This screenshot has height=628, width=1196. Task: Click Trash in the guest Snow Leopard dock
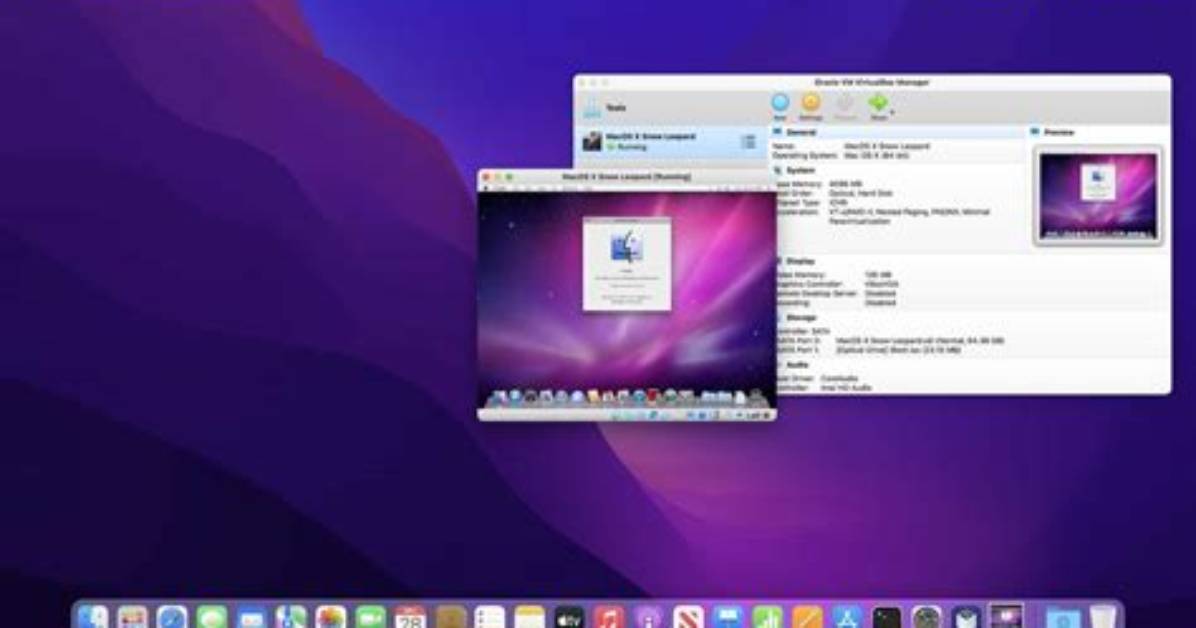click(755, 397)
